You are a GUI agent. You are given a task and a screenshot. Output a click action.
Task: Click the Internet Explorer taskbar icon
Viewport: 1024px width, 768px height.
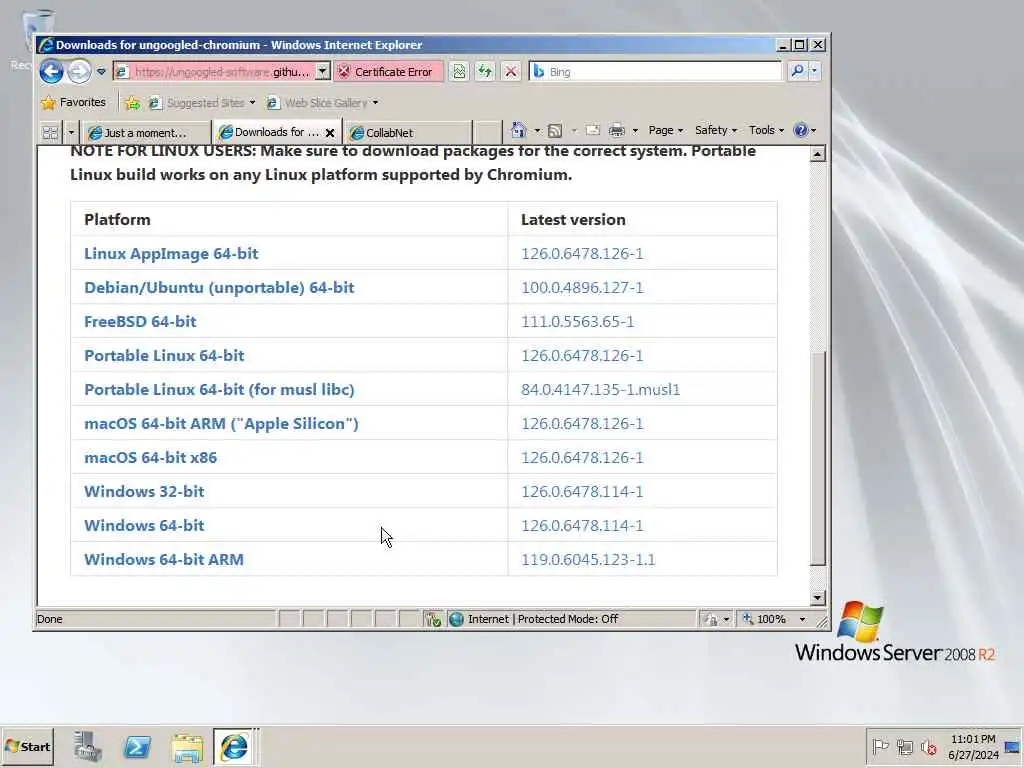(x=234, y=746)
